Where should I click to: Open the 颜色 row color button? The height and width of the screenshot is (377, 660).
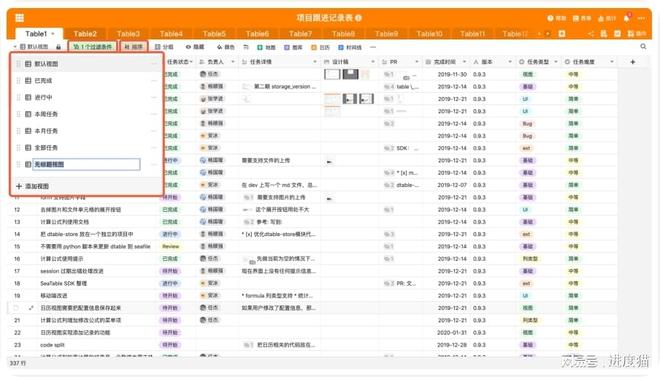tap(226, 47)
